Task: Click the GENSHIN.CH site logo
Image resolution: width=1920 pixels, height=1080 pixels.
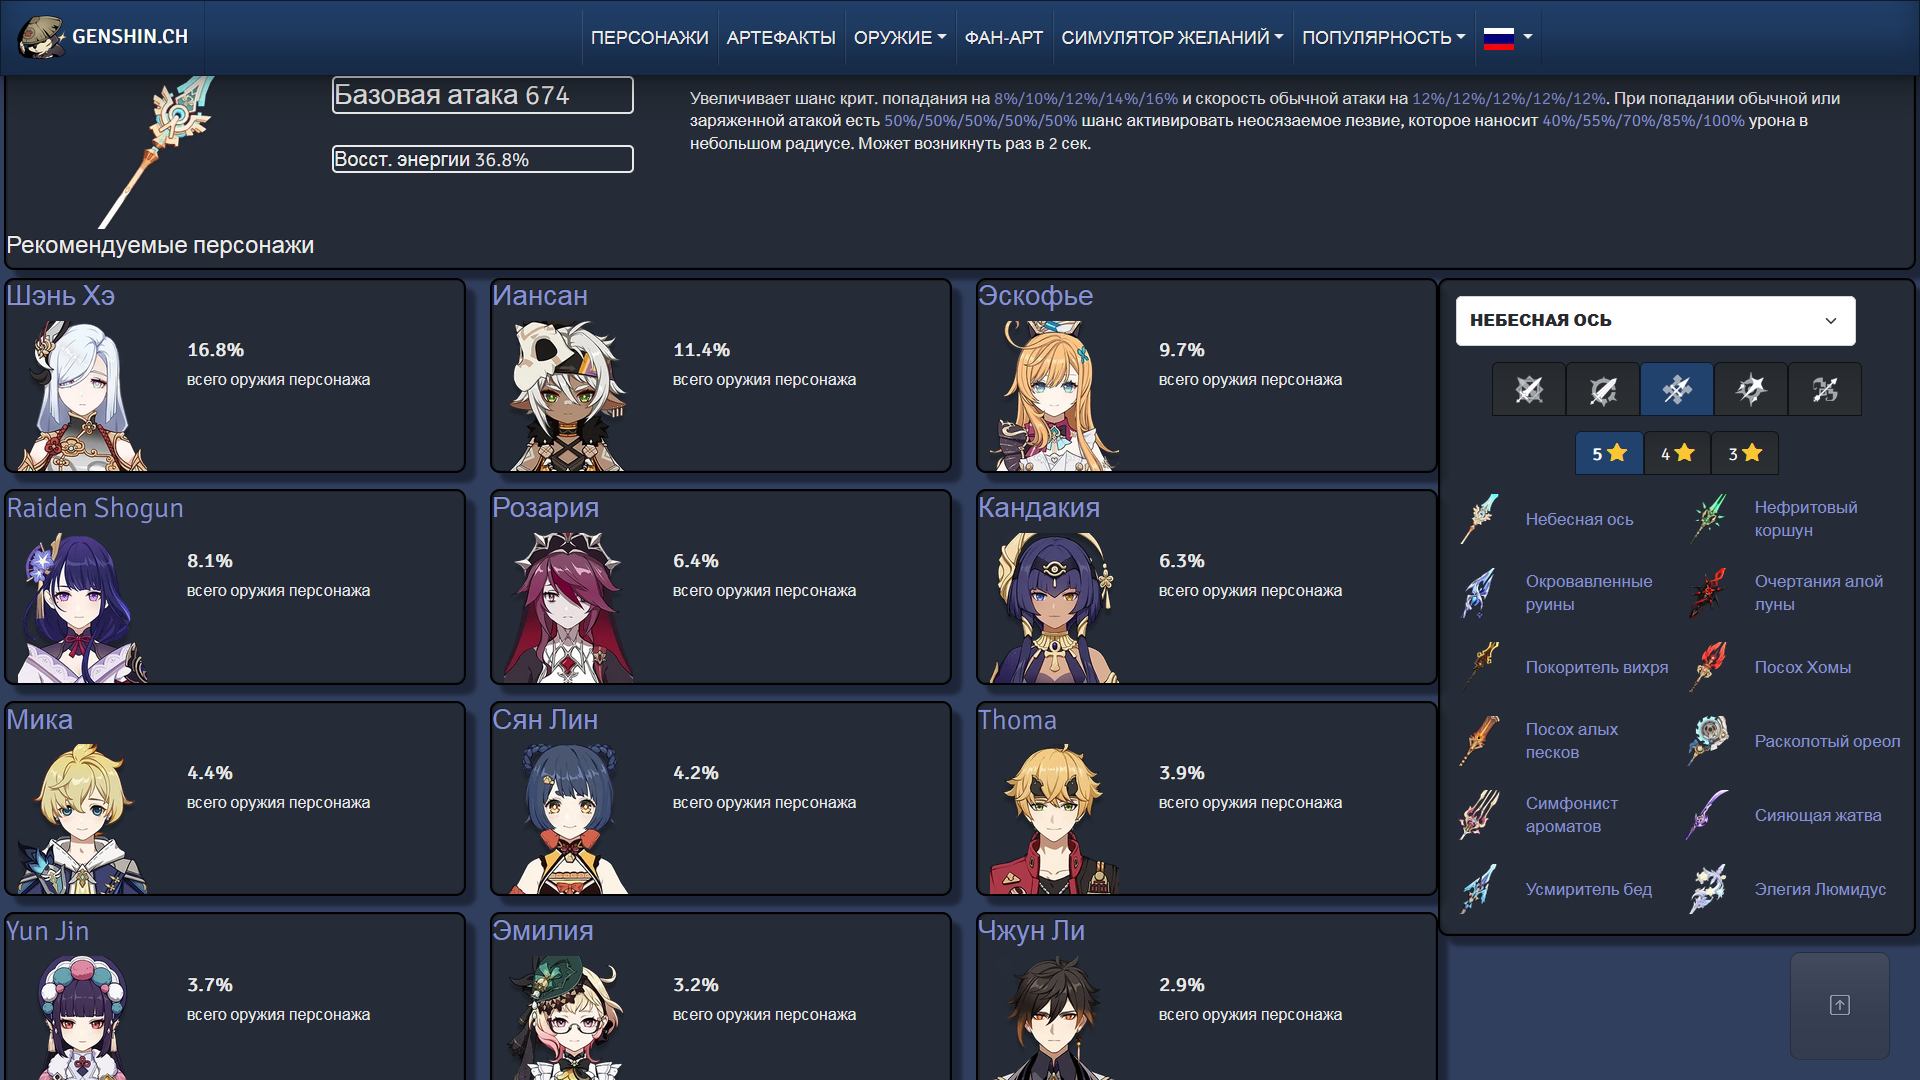Action: point(104,37)
